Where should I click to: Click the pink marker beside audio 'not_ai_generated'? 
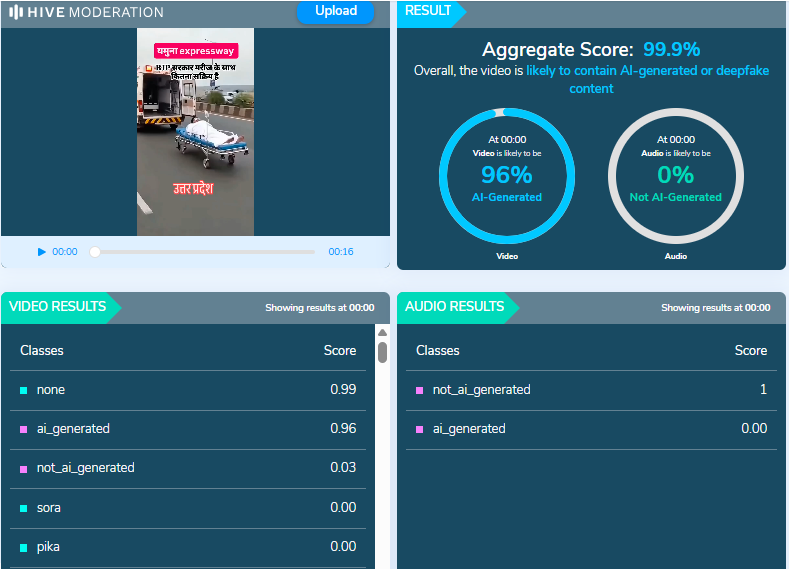click(420, 390)
